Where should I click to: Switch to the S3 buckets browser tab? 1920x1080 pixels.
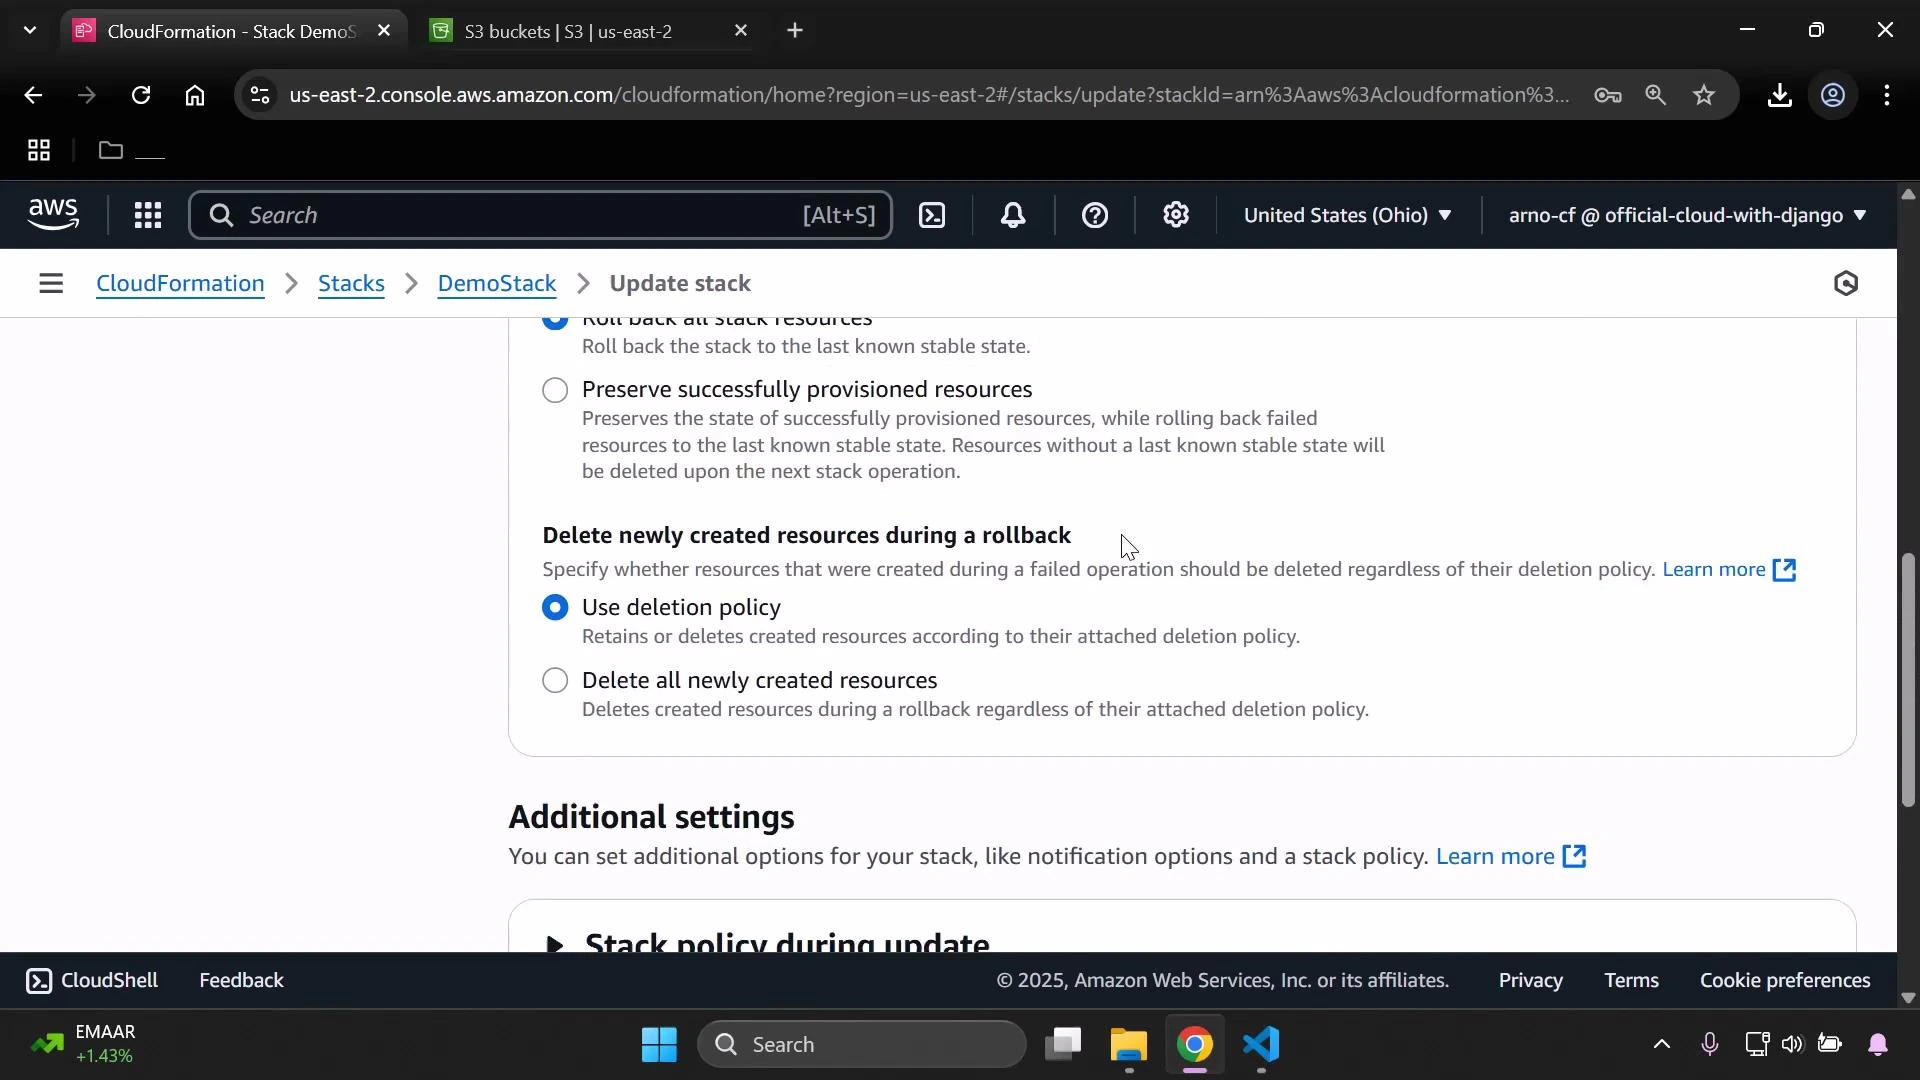567,31
